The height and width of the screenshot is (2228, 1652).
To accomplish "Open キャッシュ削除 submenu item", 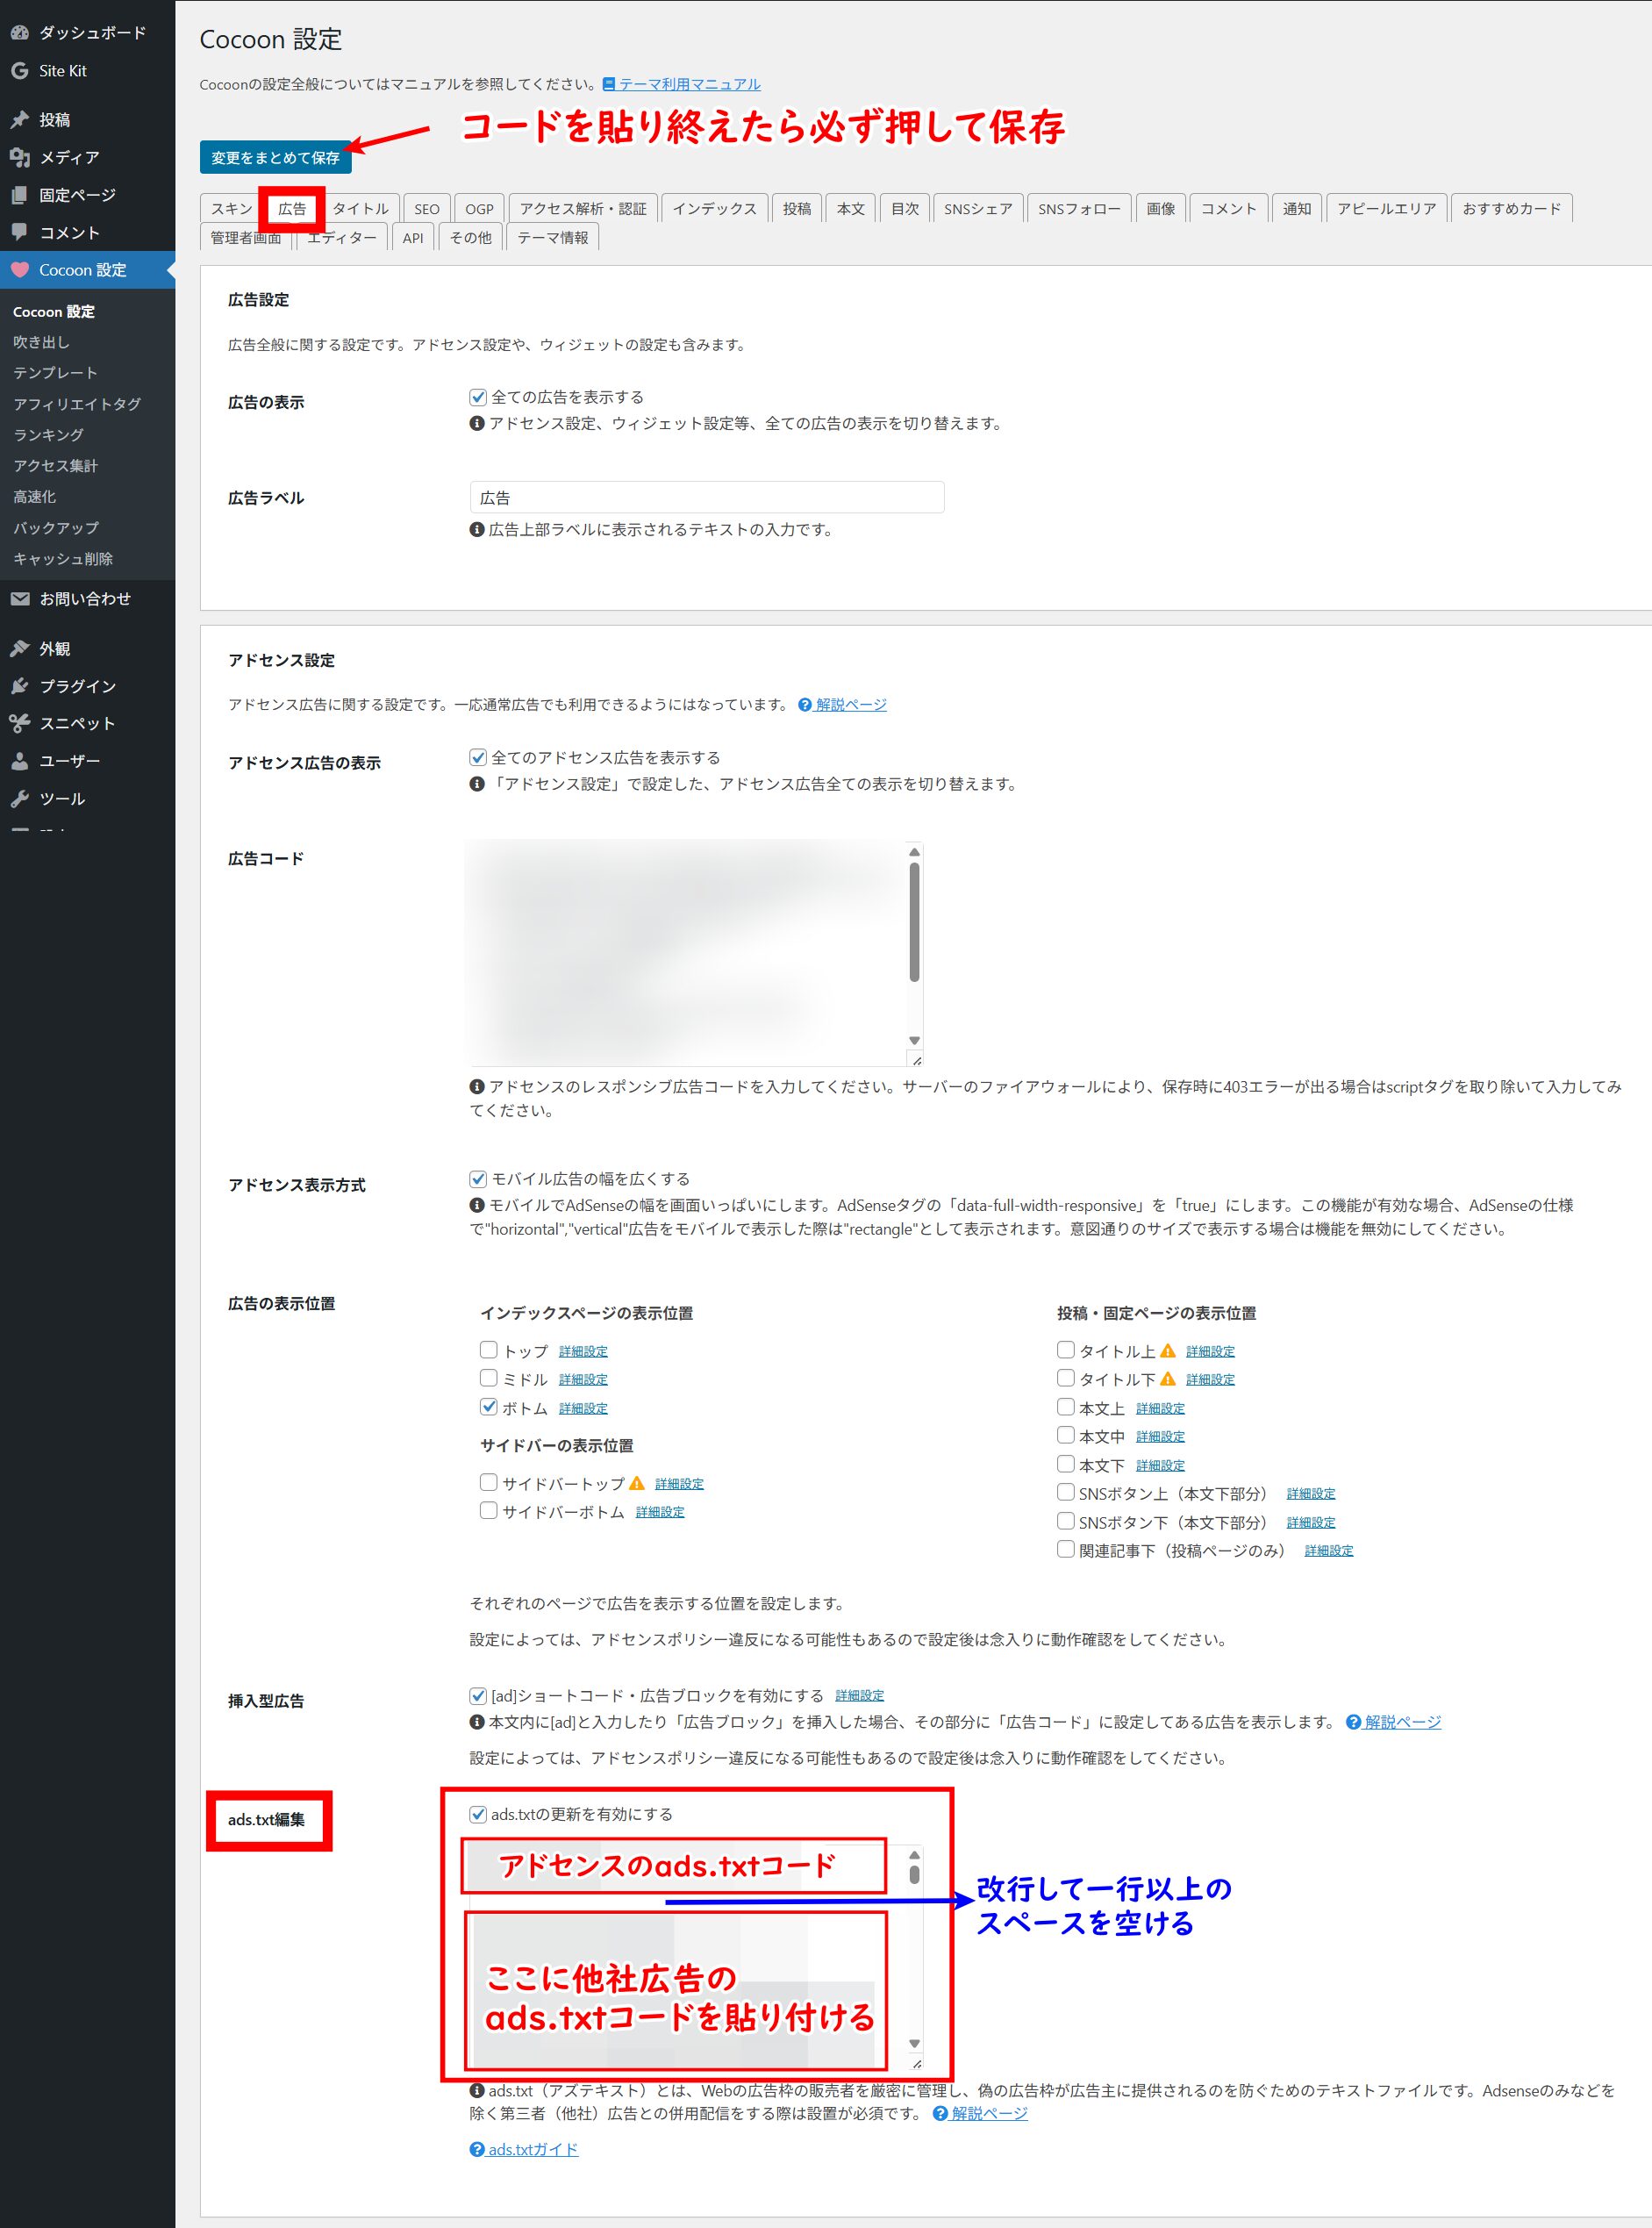I will tap(63, 558).
